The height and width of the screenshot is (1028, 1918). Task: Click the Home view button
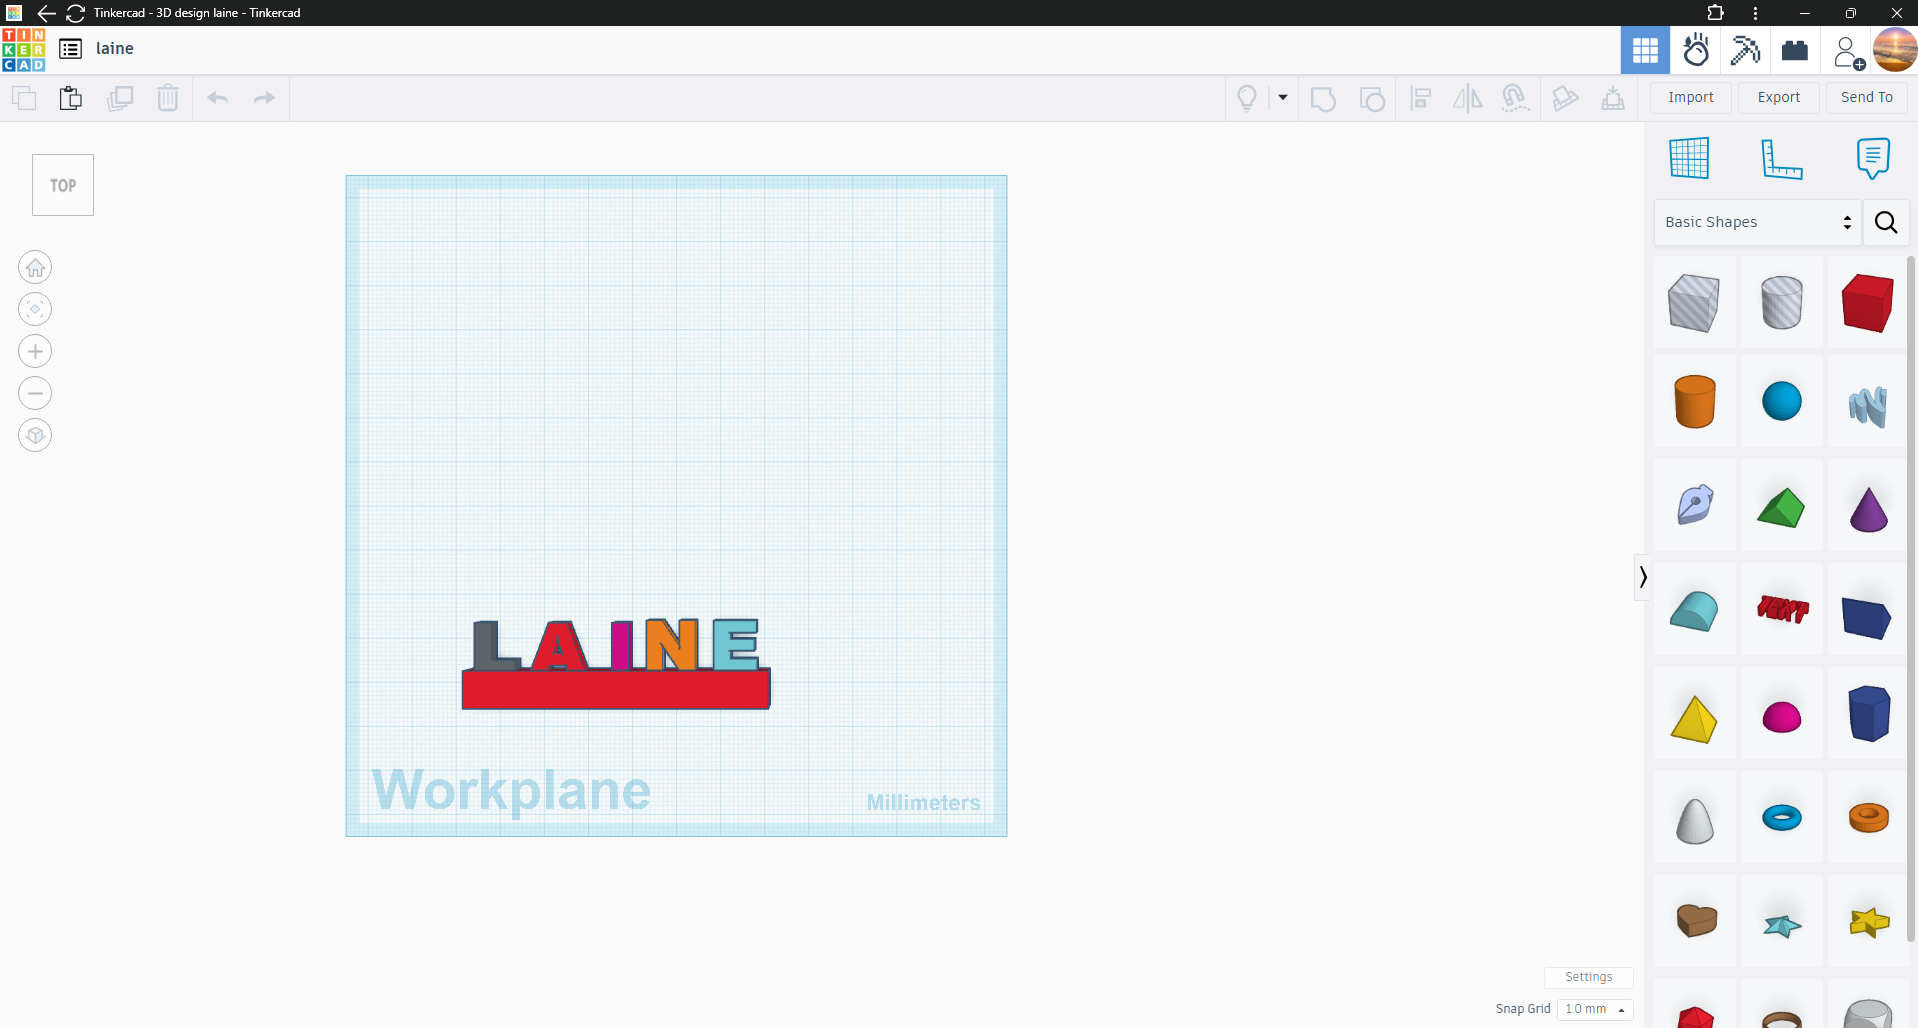(35, 268)
